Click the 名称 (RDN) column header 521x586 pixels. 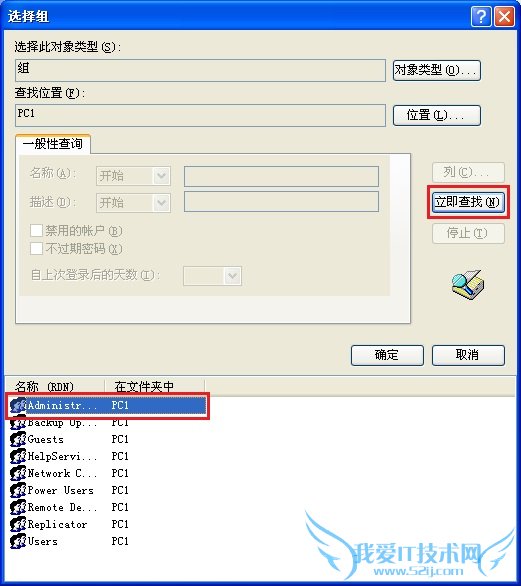tap(55, 386)
